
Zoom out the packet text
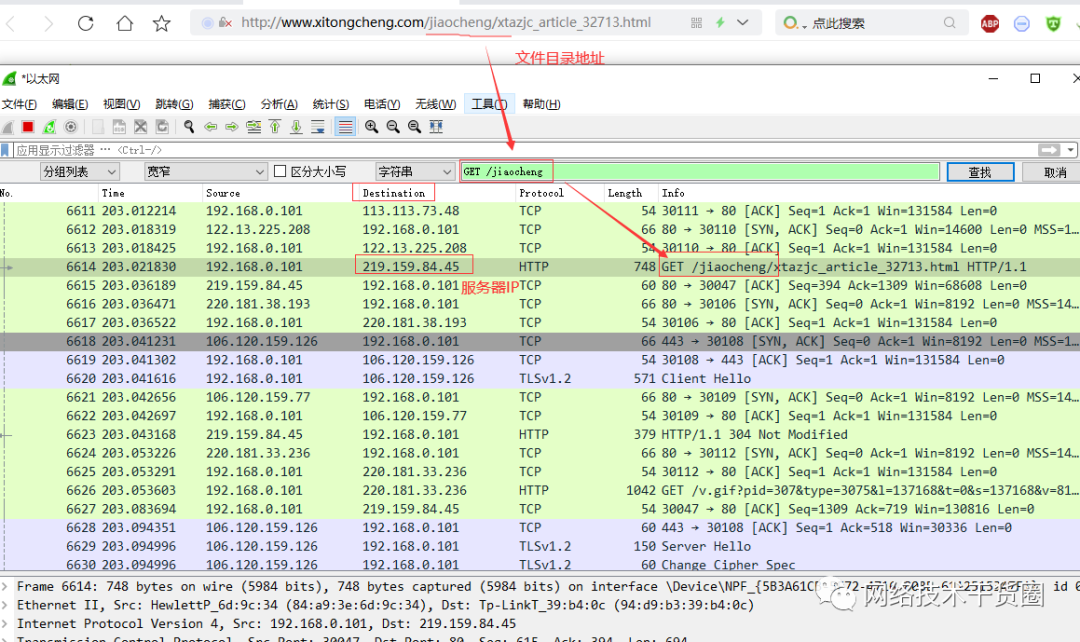pyautogui.click(x=393, y=127)
